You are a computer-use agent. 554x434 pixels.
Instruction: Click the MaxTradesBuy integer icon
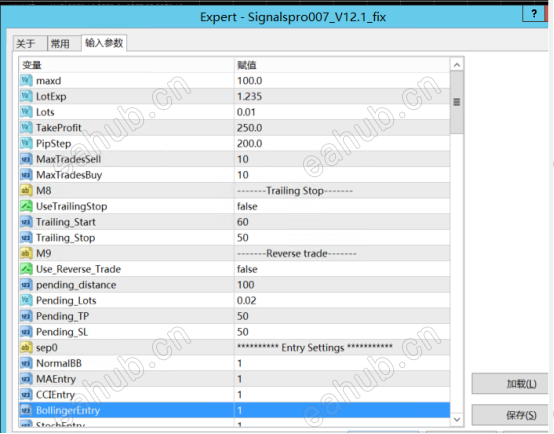click(26, 175)
